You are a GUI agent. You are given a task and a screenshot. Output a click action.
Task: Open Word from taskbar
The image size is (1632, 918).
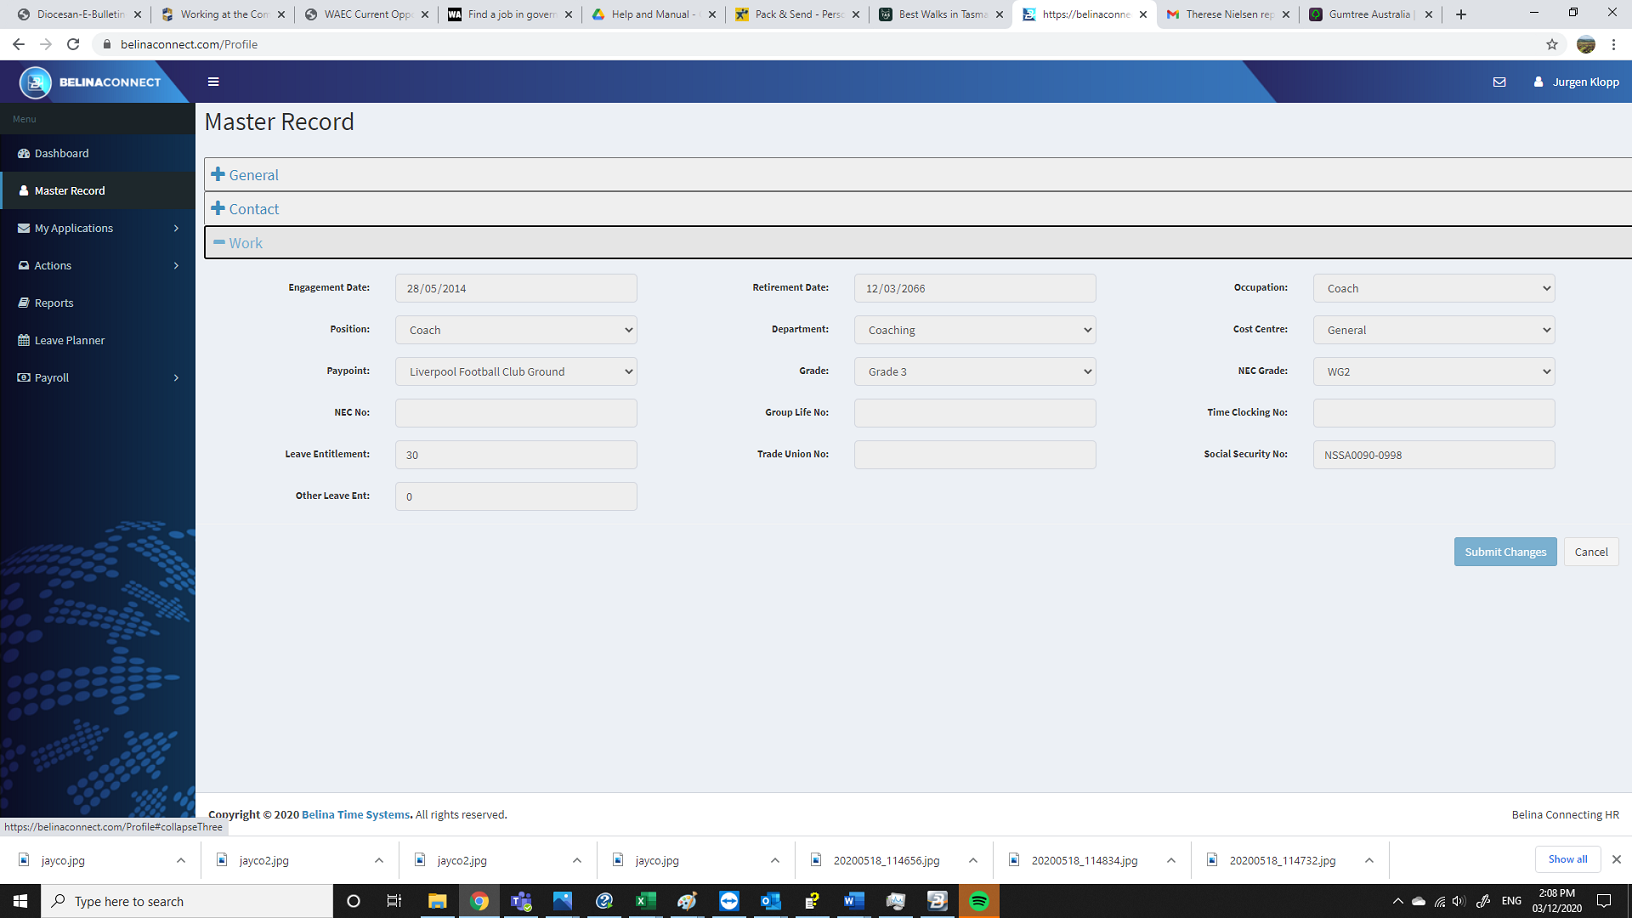(853, 901)
